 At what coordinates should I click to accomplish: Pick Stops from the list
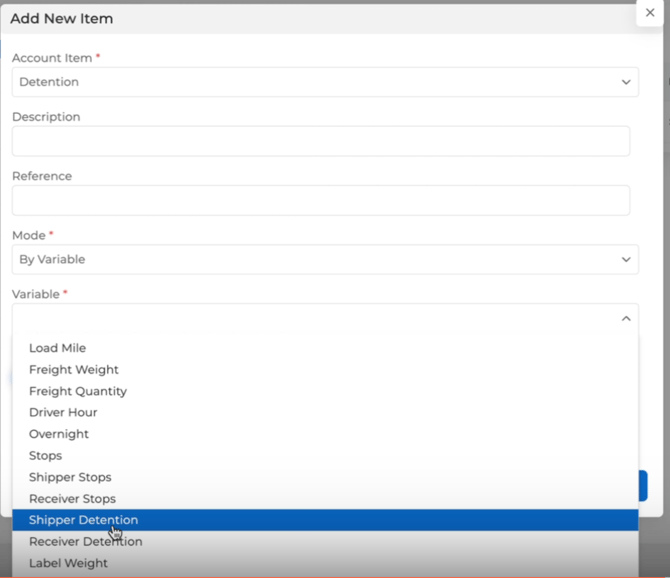(46, 456)
